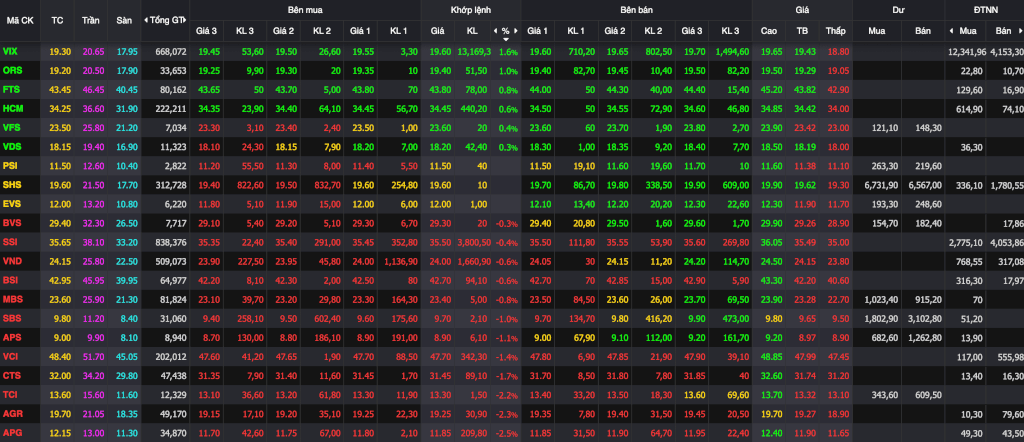Click the Dư group header
1024x442 pixels.
(898, 10)
